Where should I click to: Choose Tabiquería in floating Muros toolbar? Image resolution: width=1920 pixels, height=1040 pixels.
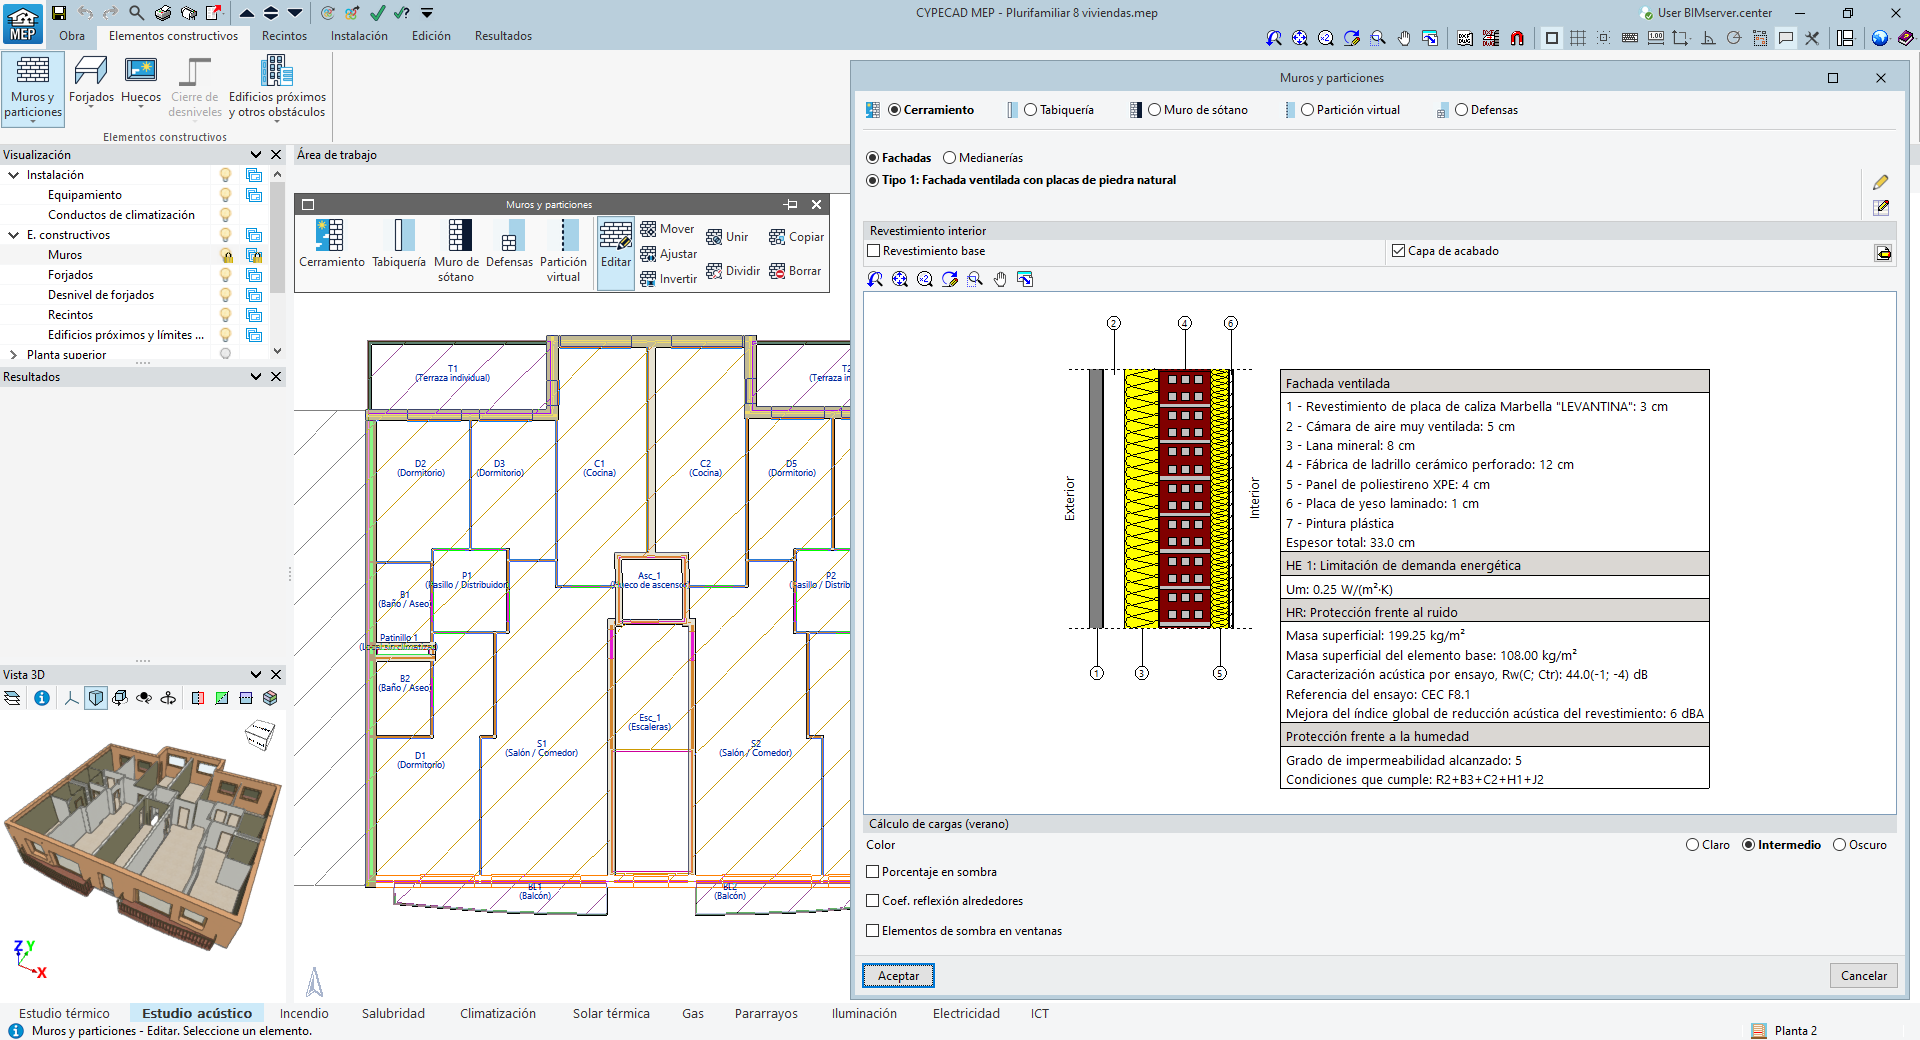click(399, 244)
